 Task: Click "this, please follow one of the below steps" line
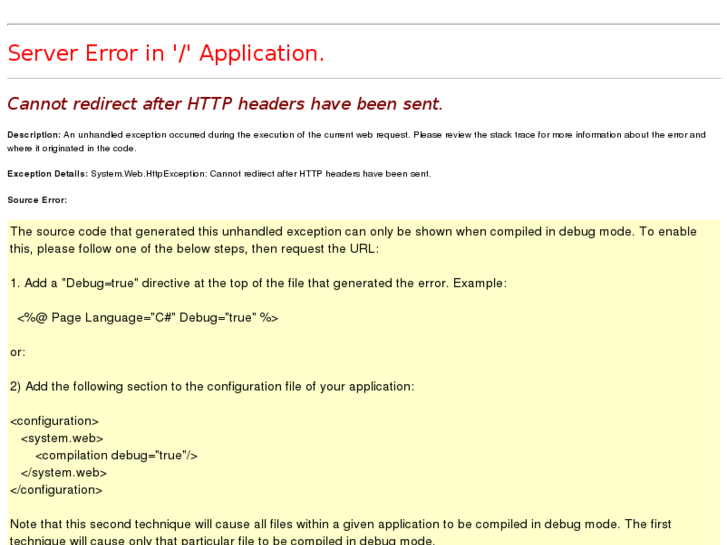pos(194,249)
